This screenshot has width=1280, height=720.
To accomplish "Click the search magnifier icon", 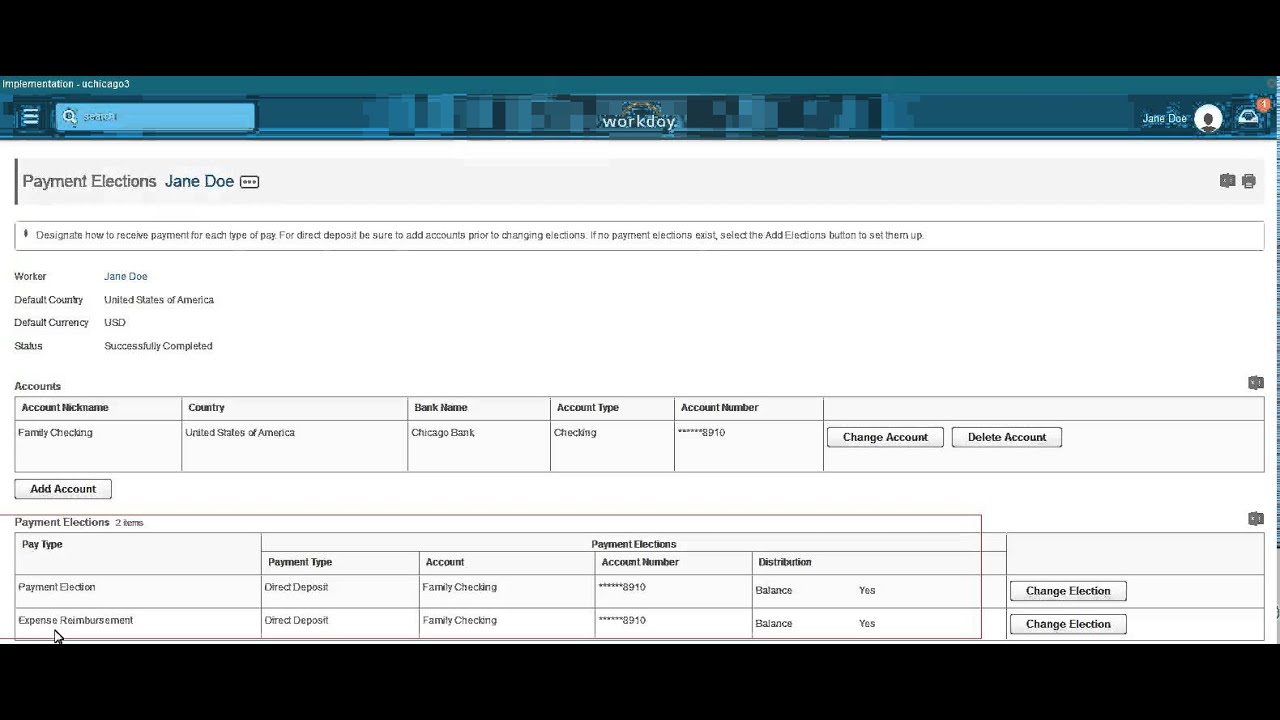I will click(x=69, y=117).
